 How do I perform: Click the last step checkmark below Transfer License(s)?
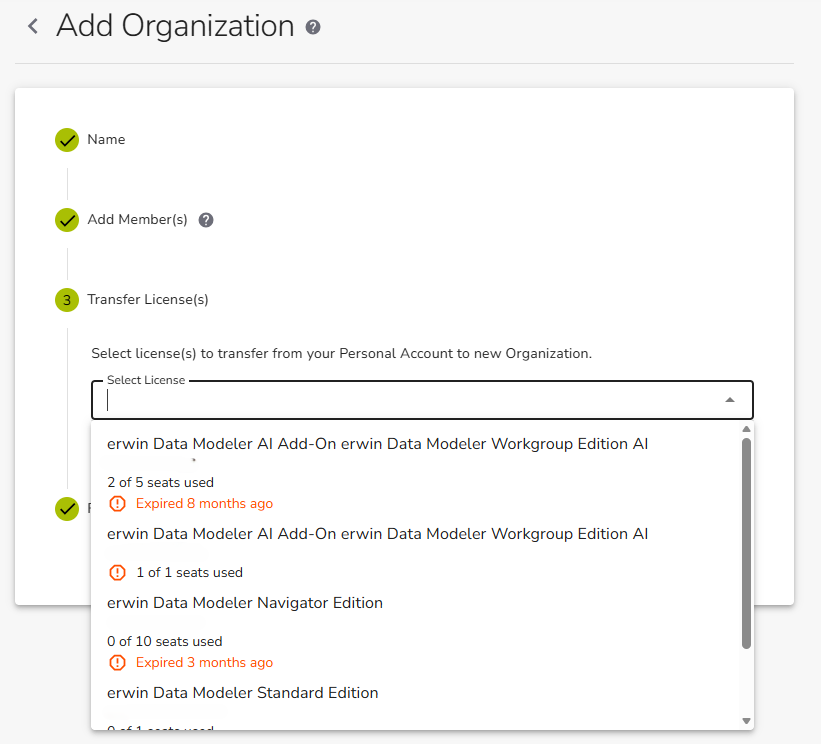click(x=67, y=509)
